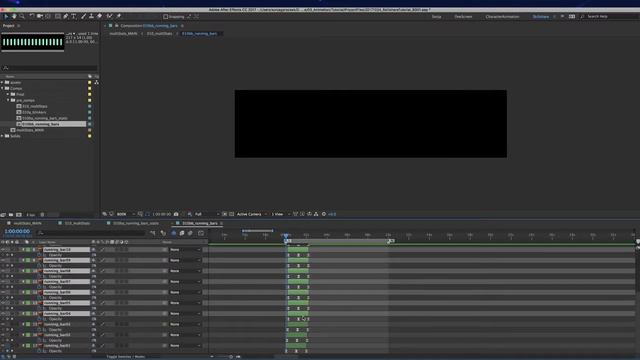Switch to the running_bars_static timeline tab
Image resolution: width=640 pixels, height=360 pixels.
136,223
